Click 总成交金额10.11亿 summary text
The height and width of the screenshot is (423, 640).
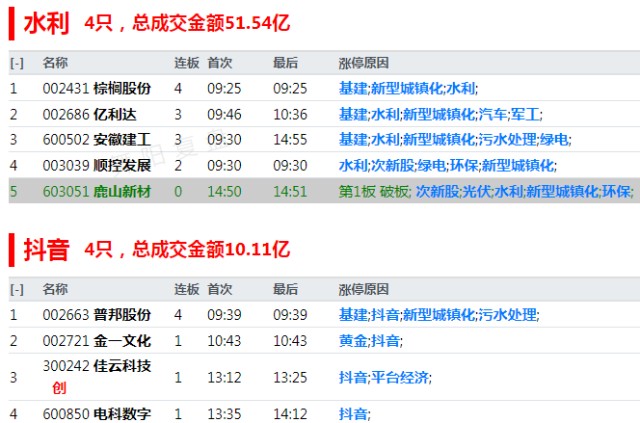(211, 249)
